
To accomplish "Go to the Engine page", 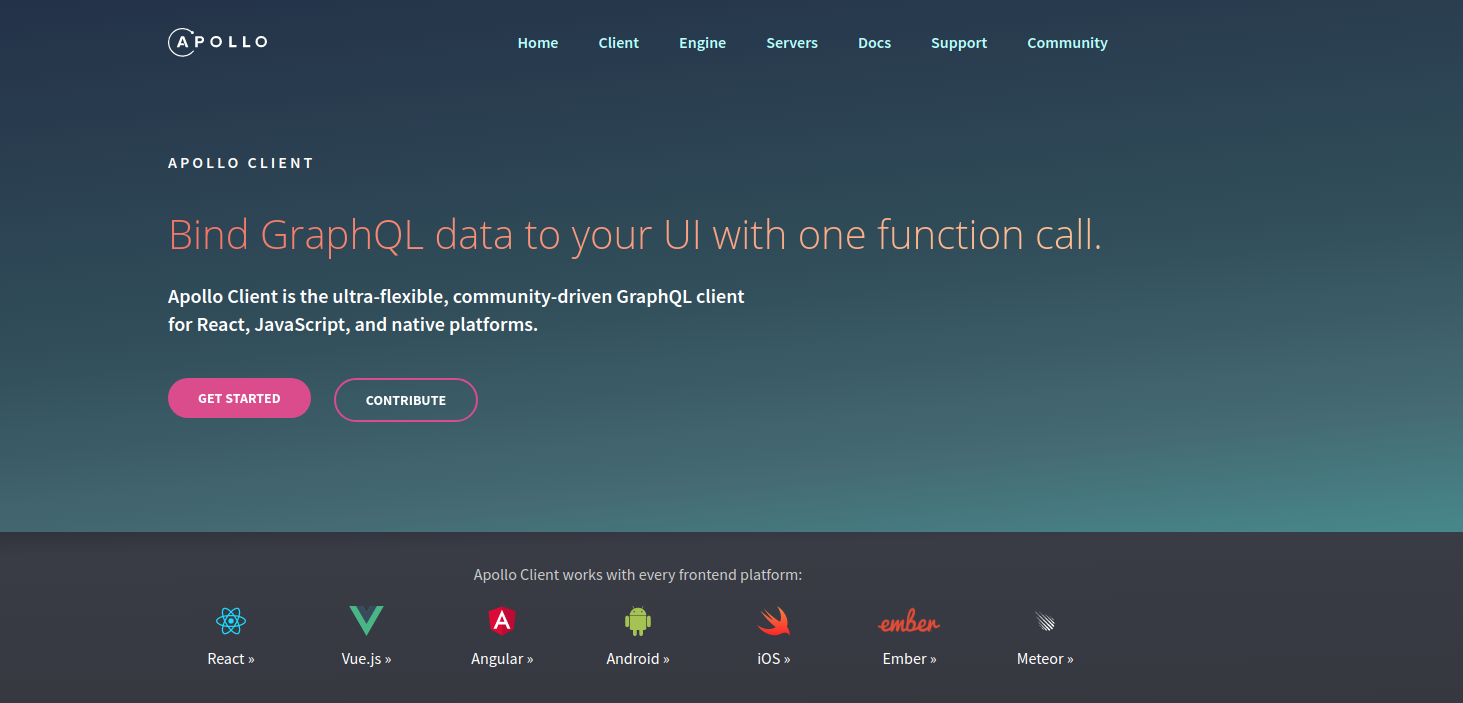I will pyautogui.click(x=703, y=43).
